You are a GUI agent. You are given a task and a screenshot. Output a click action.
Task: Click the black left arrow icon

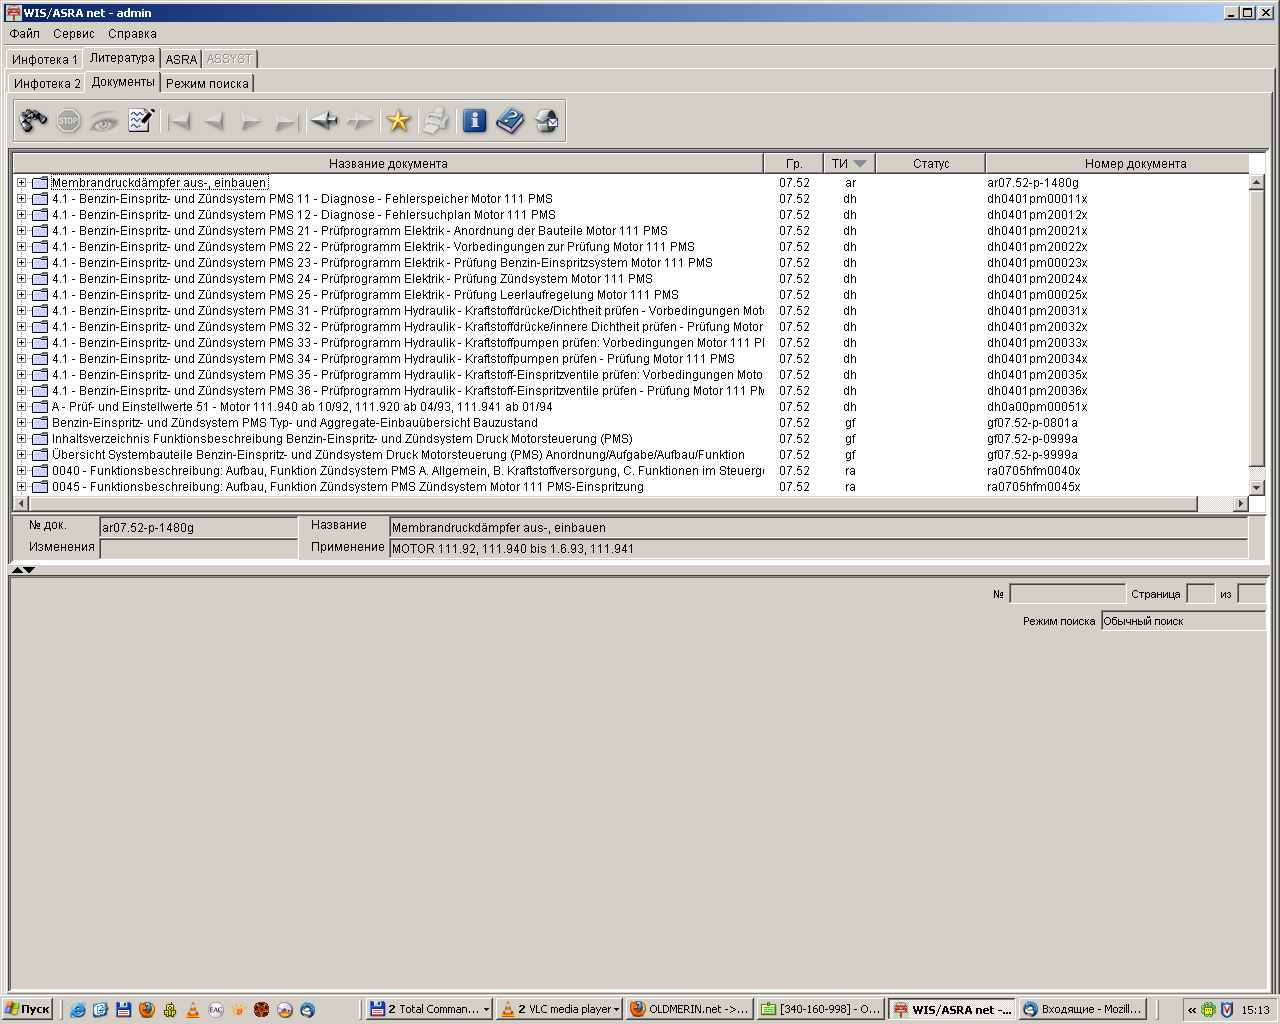[x=323, y=121]
